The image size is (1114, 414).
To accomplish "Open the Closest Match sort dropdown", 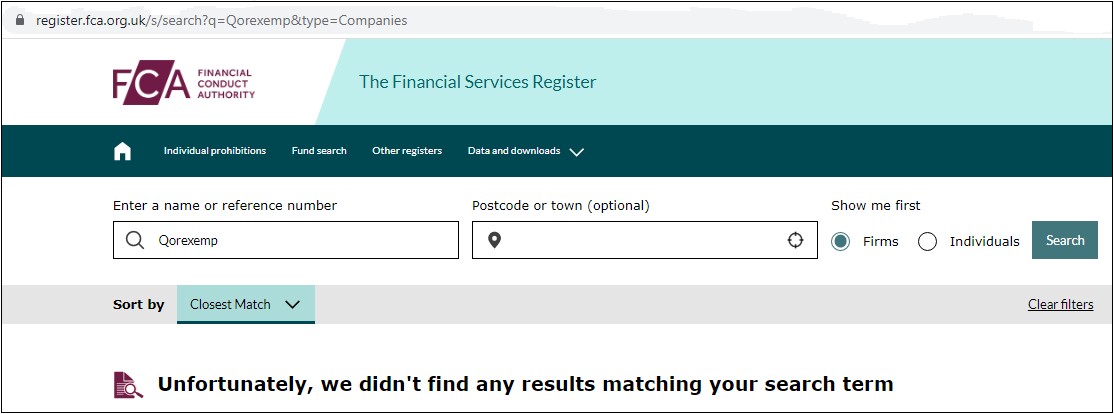I will pos(246,305).
